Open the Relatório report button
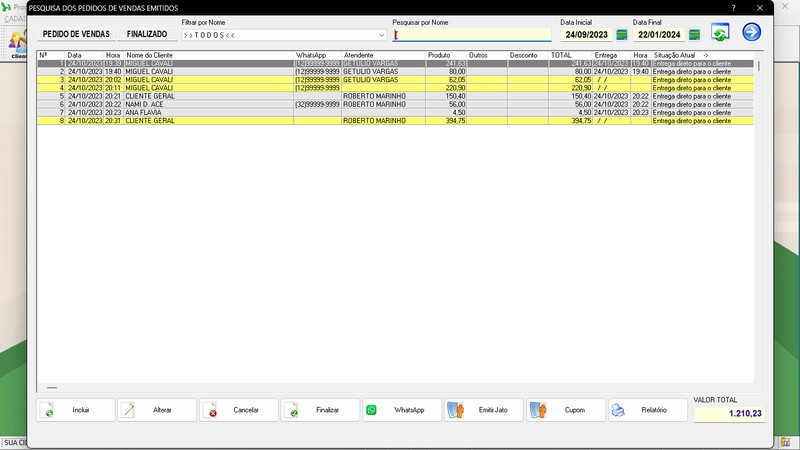800x450 pixels. (x=647, y=410)
